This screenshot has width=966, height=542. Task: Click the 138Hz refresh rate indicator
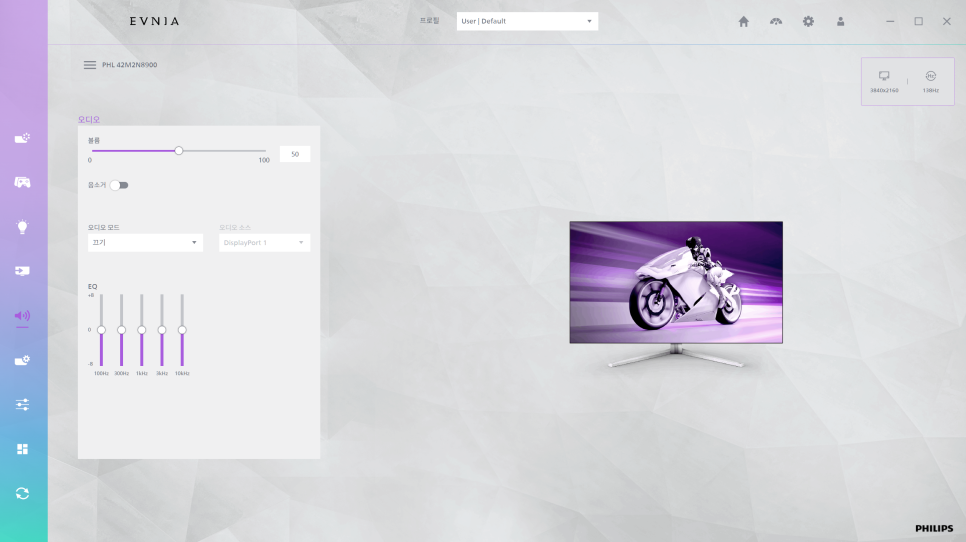930,81
